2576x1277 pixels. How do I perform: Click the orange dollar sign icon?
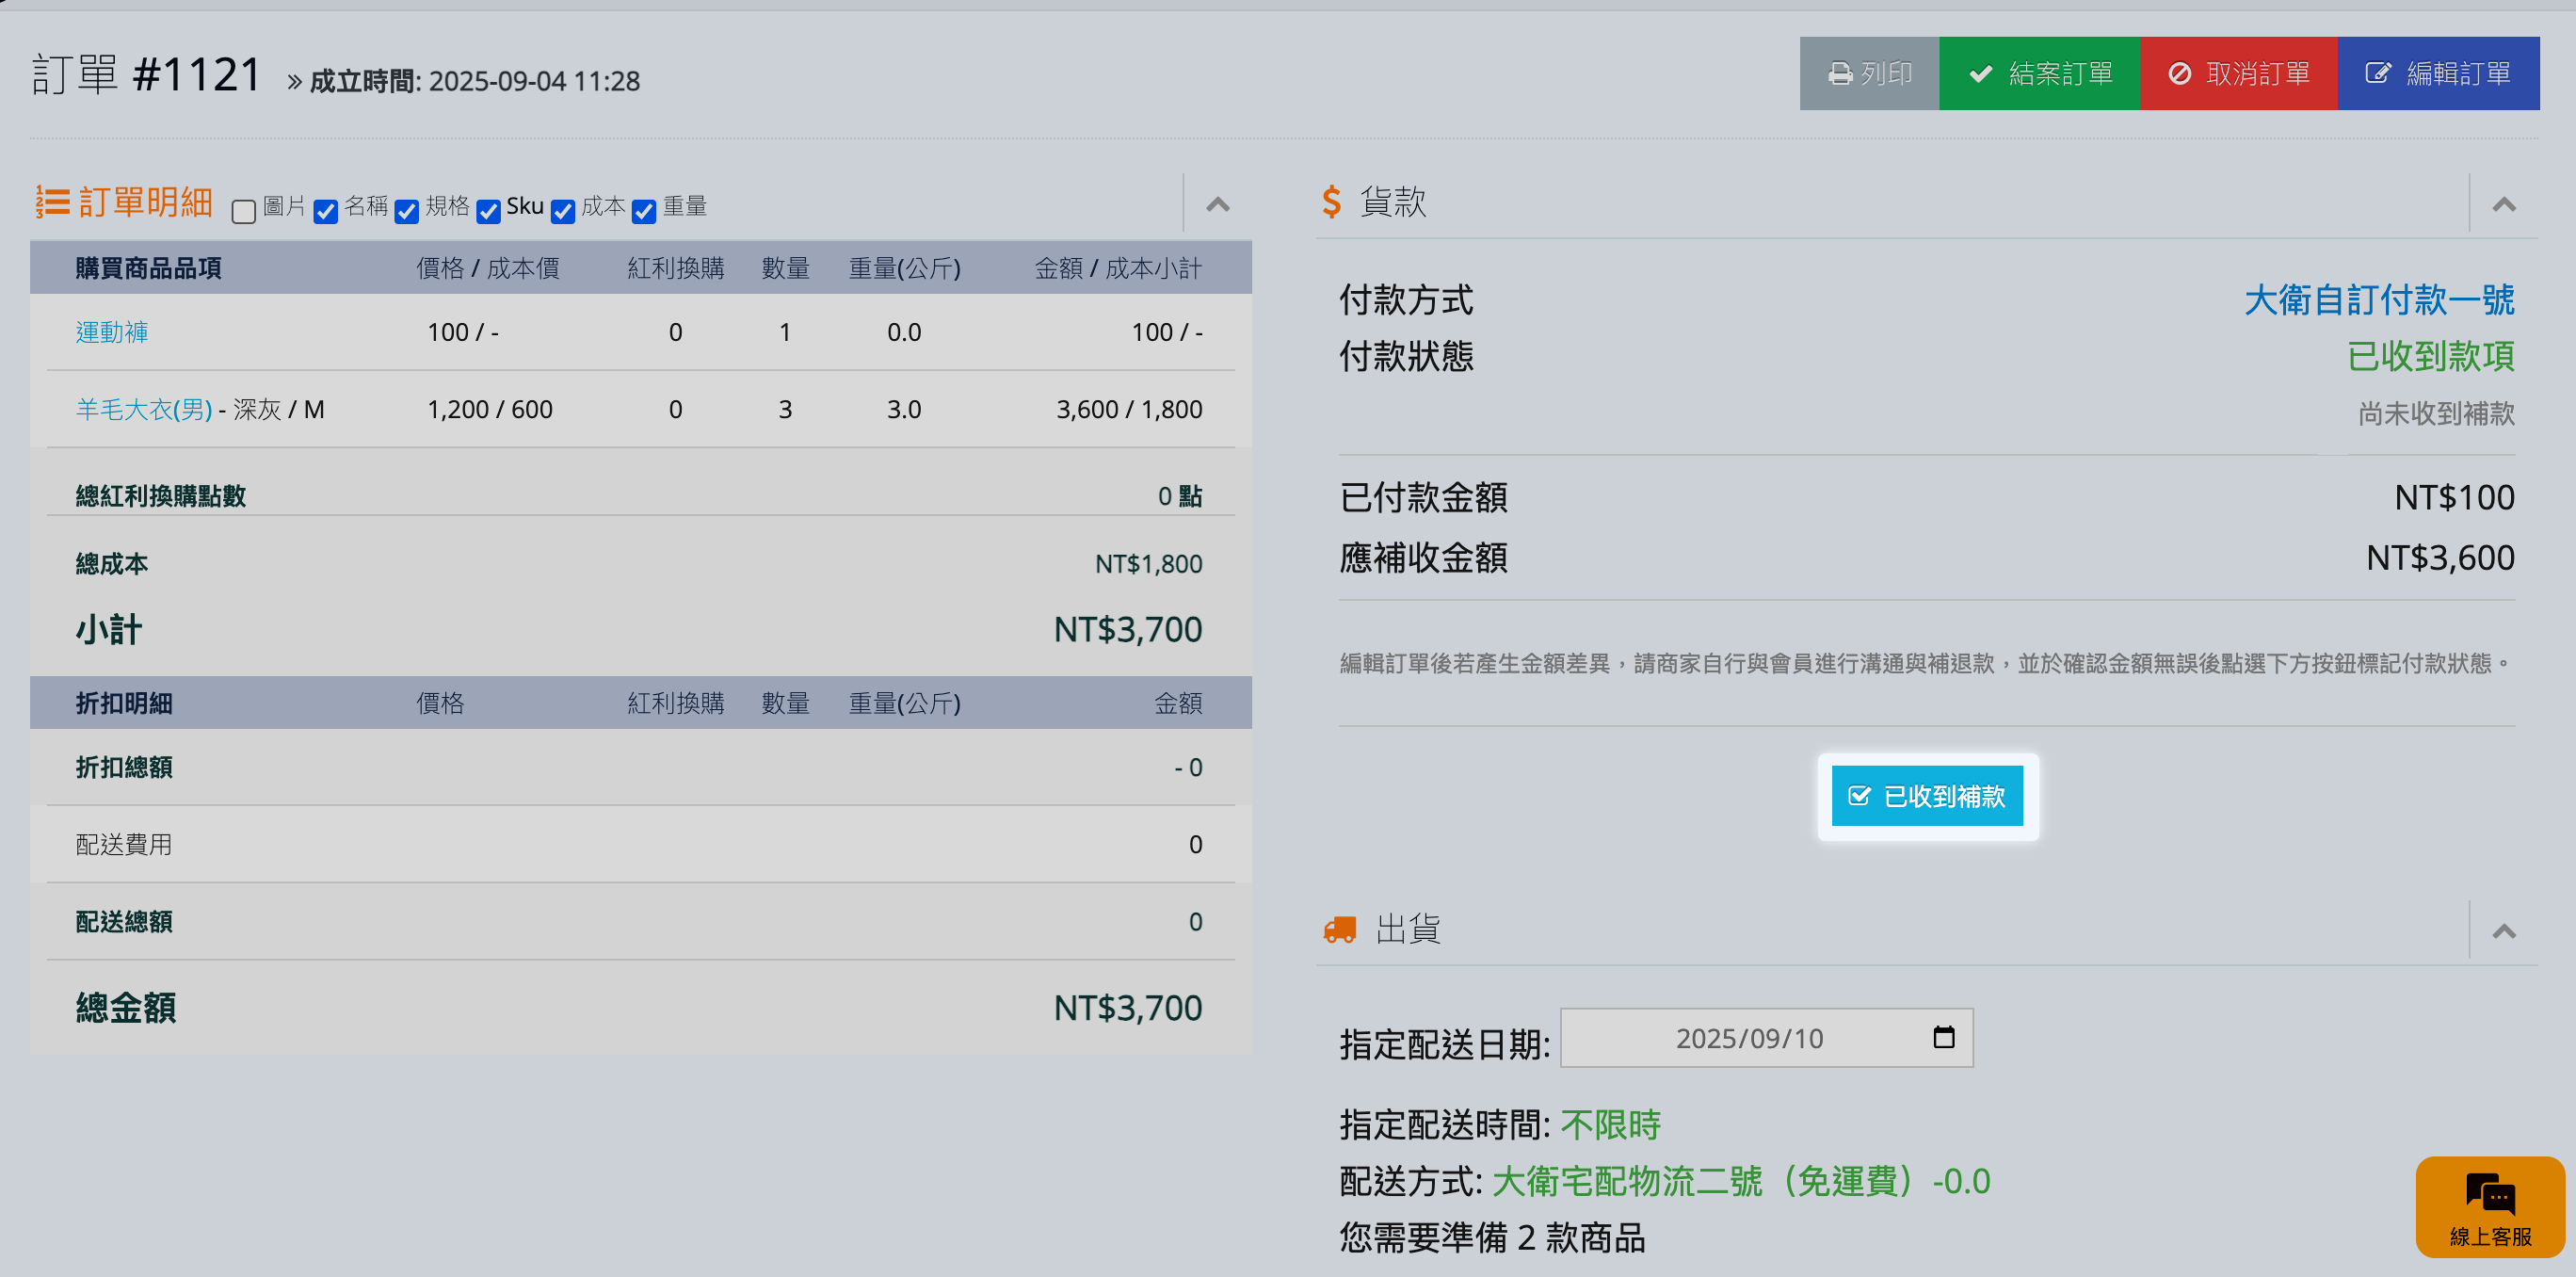tap(1331, 202)
